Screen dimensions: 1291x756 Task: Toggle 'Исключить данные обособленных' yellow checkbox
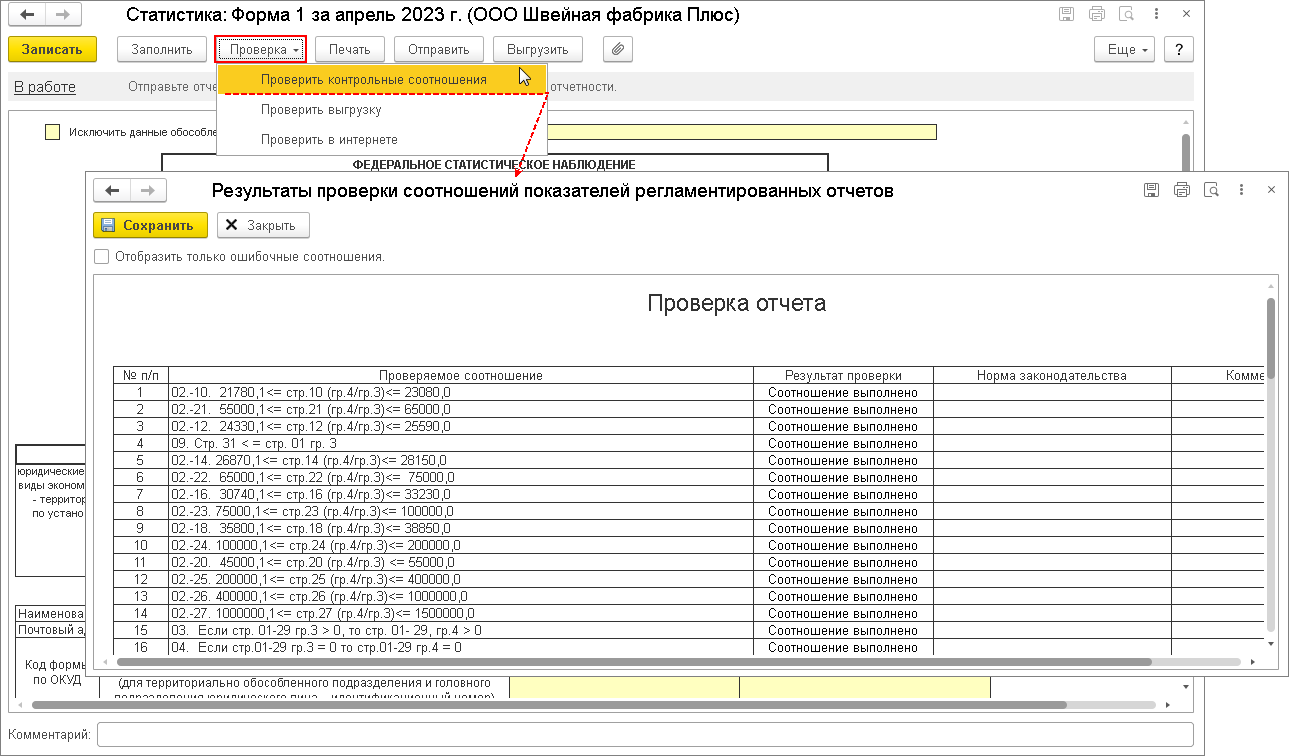coord(52,132)
